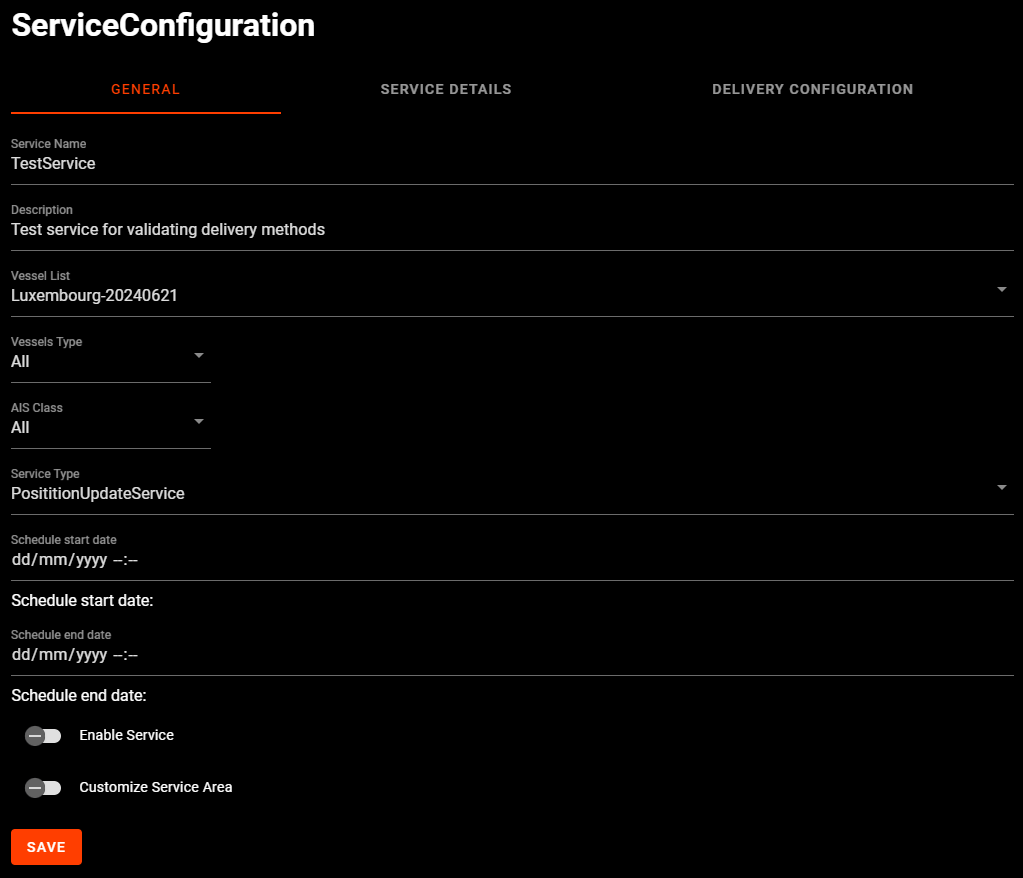Screen dimensions: 1023x878
Task: Click the Vessels Type dropdown arrow
Action: (199, 356)
